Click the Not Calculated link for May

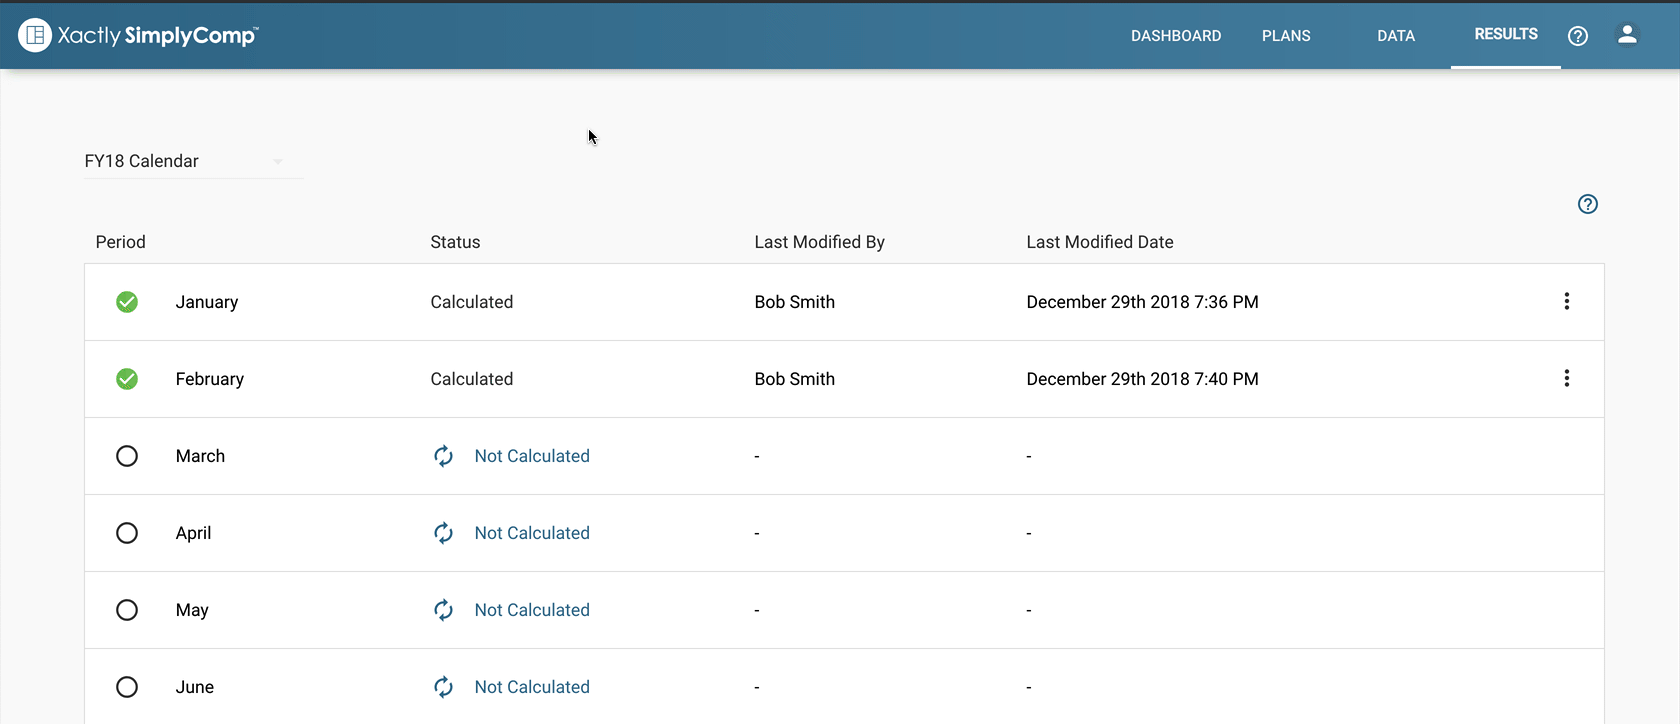532,610
